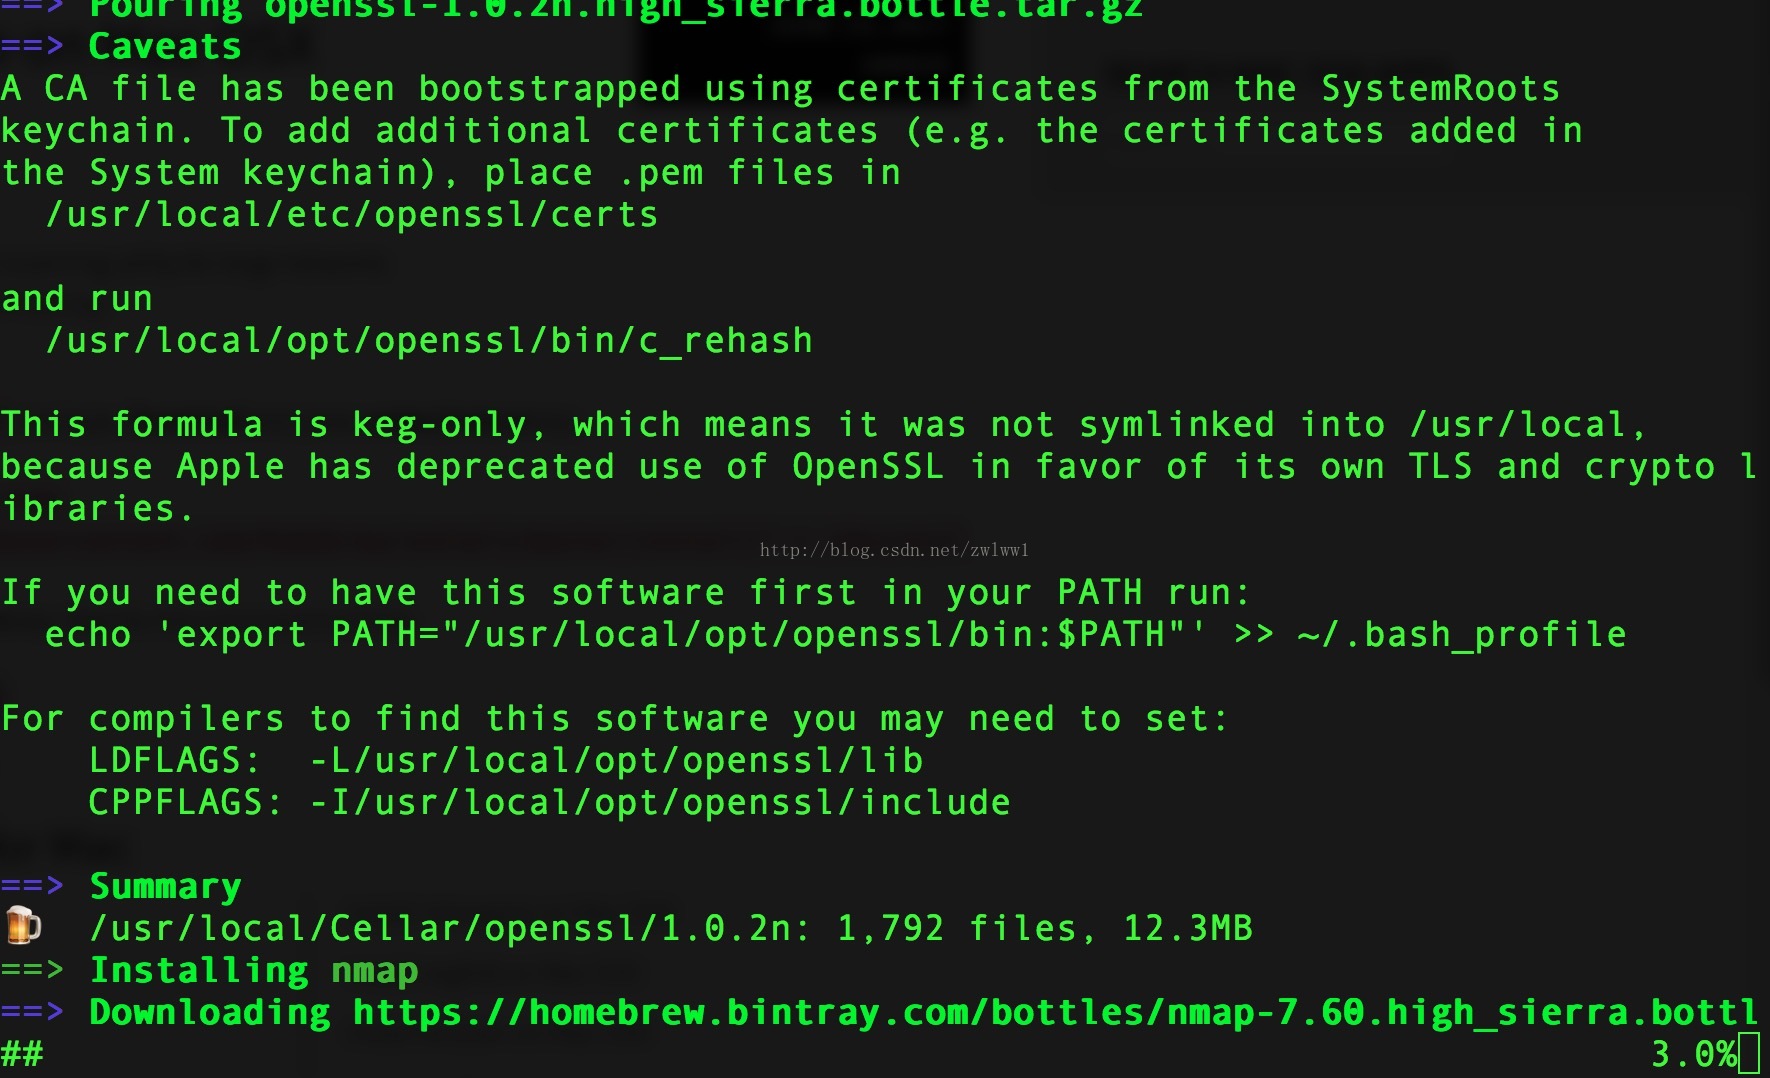Image resolution: width=1770 pixels, height=1078 pixels.
Task: Click the "3.0%" download percentage
Action: [x=1694, y=1055]
